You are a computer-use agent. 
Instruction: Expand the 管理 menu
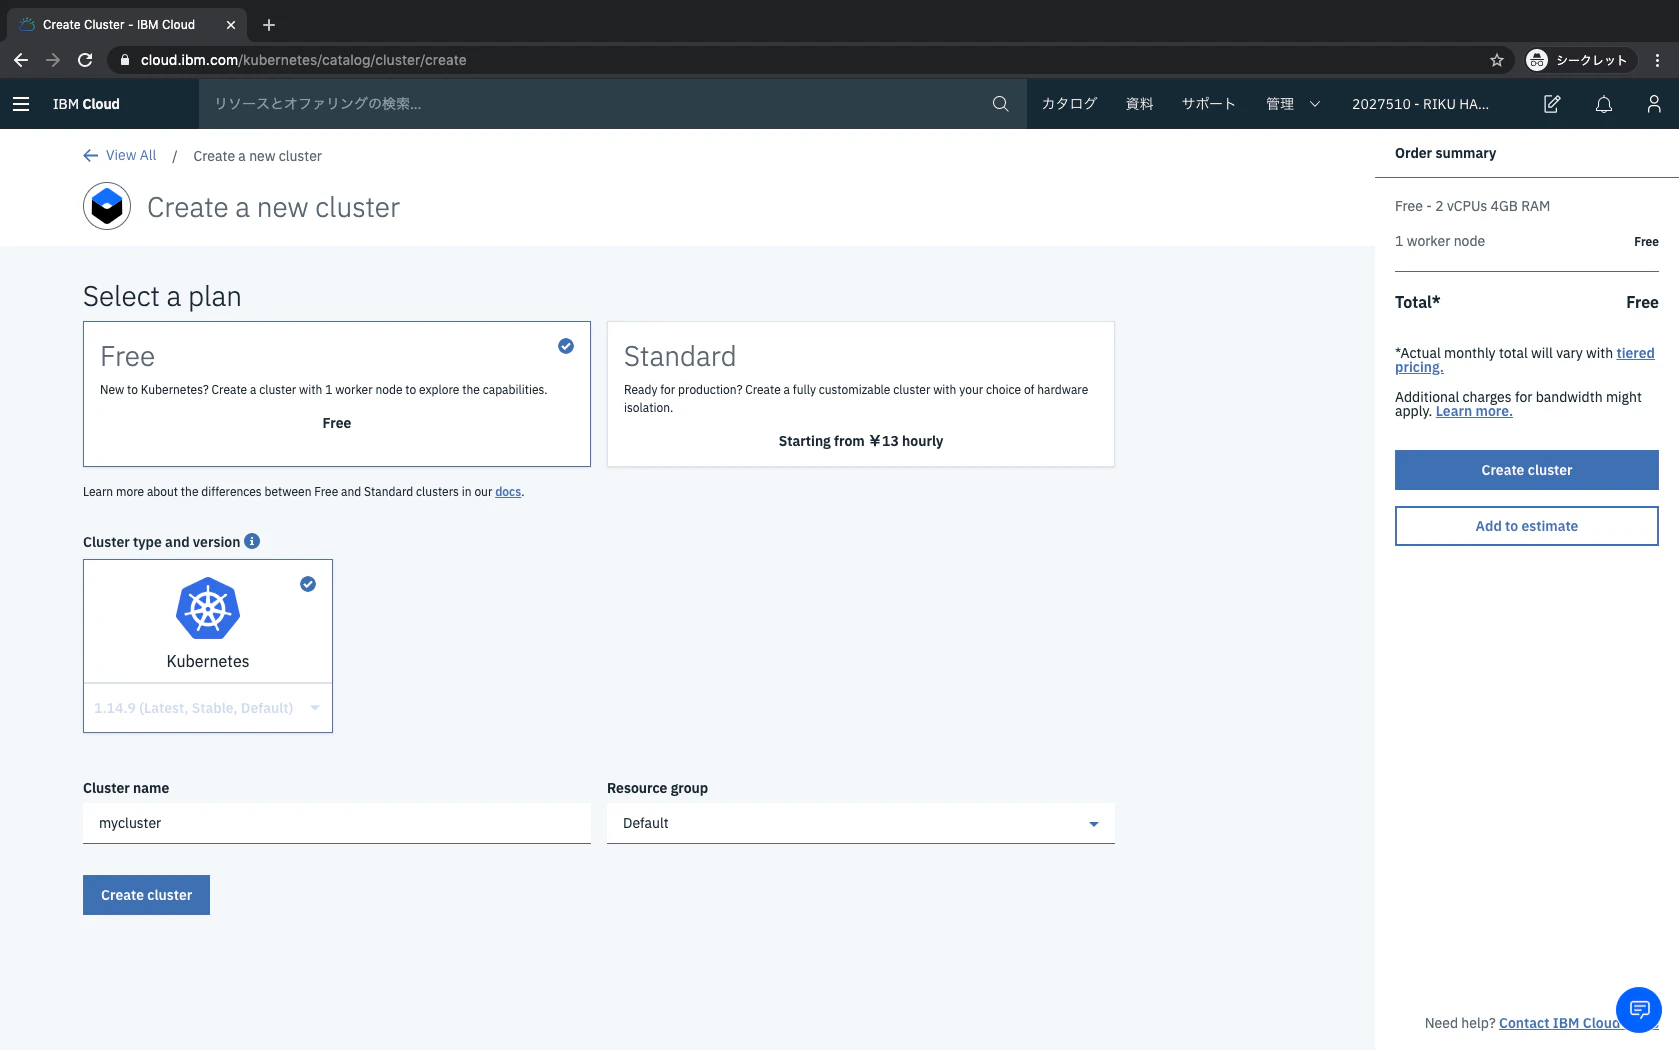(1293, 104)
